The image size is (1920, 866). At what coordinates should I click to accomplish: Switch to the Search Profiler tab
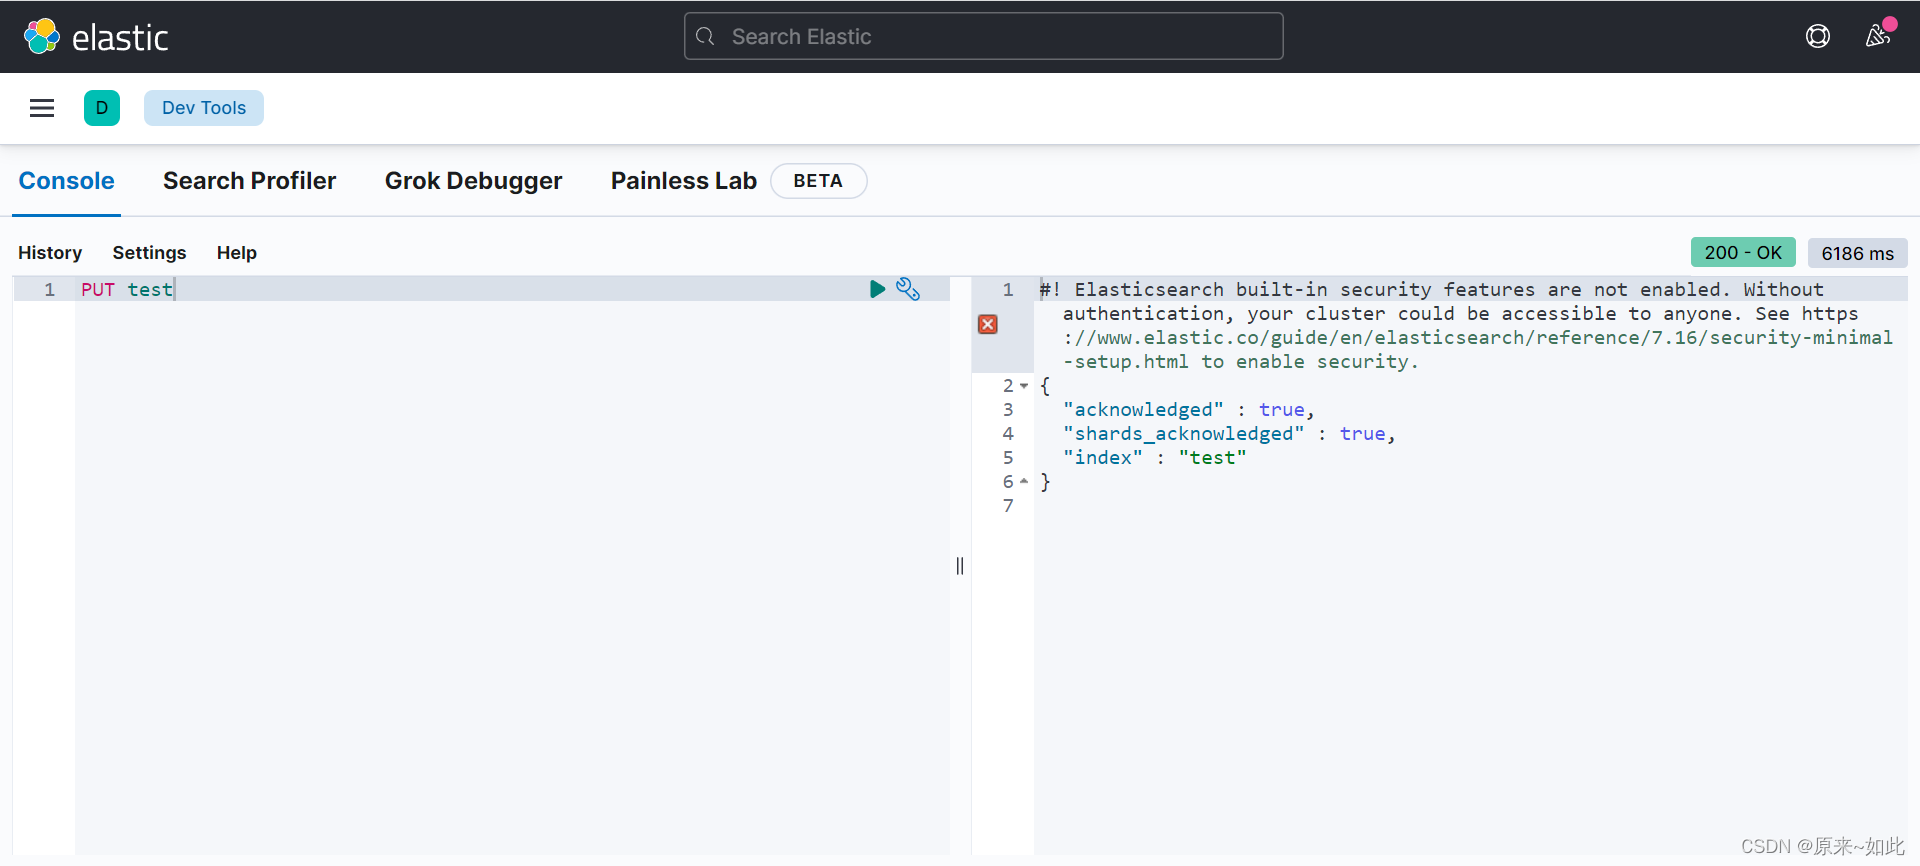pyautogui.click(x=250, y=181)
